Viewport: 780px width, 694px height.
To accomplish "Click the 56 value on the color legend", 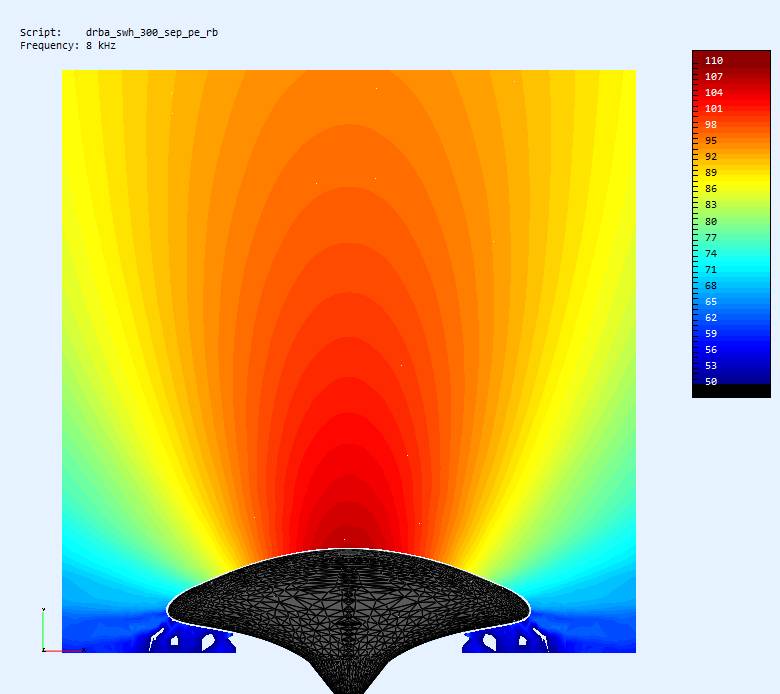I will click(711, 350).
